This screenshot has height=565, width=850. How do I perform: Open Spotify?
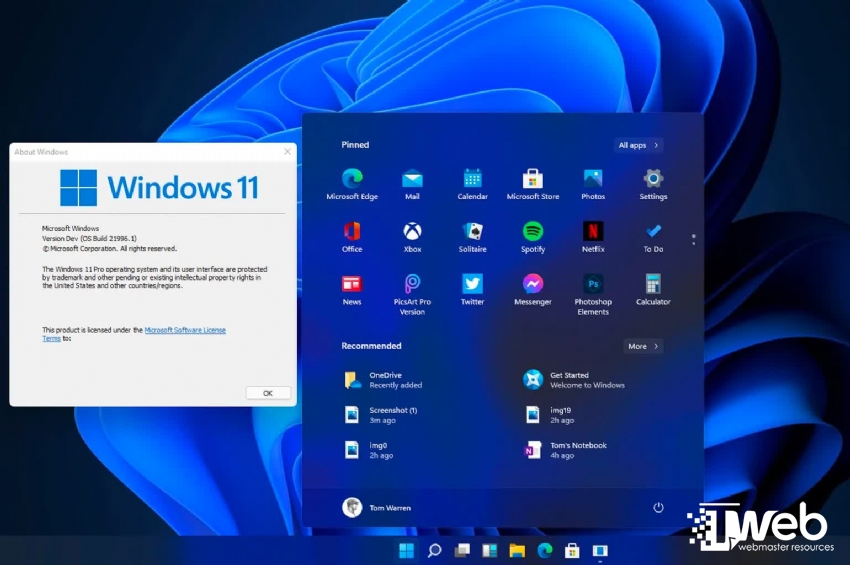pos(532,237)
